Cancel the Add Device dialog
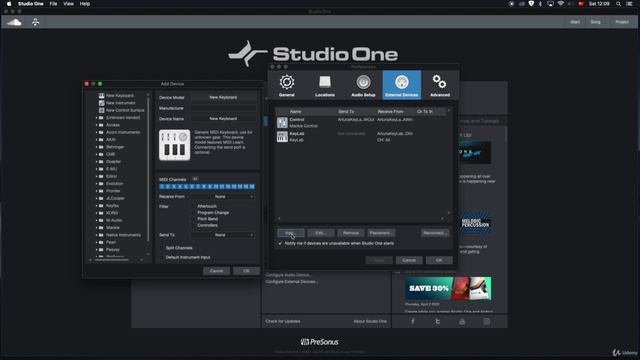This screenshot has height=360, width=640. tap(216, 271)
